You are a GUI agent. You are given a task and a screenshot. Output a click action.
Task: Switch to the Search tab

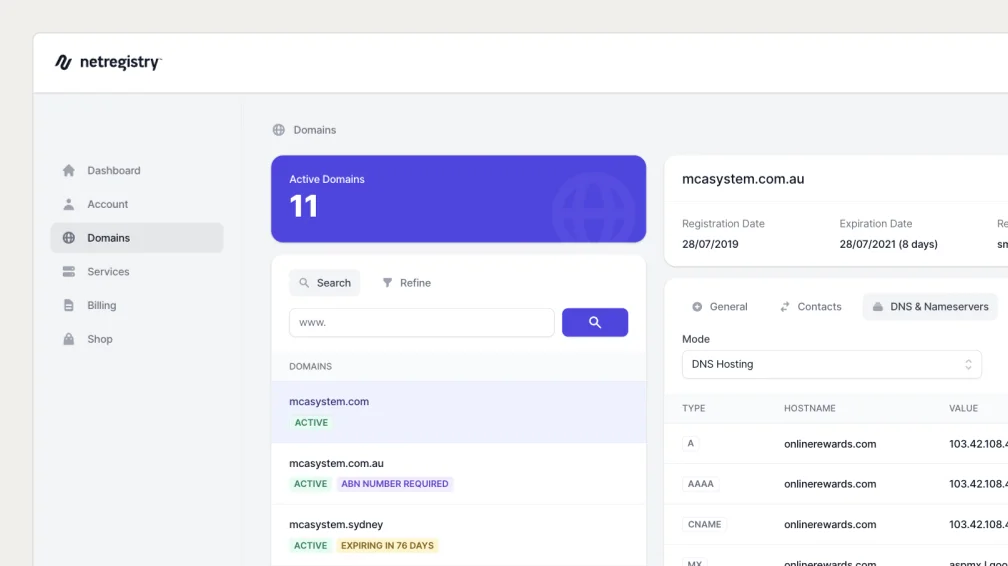pos(325,283)
